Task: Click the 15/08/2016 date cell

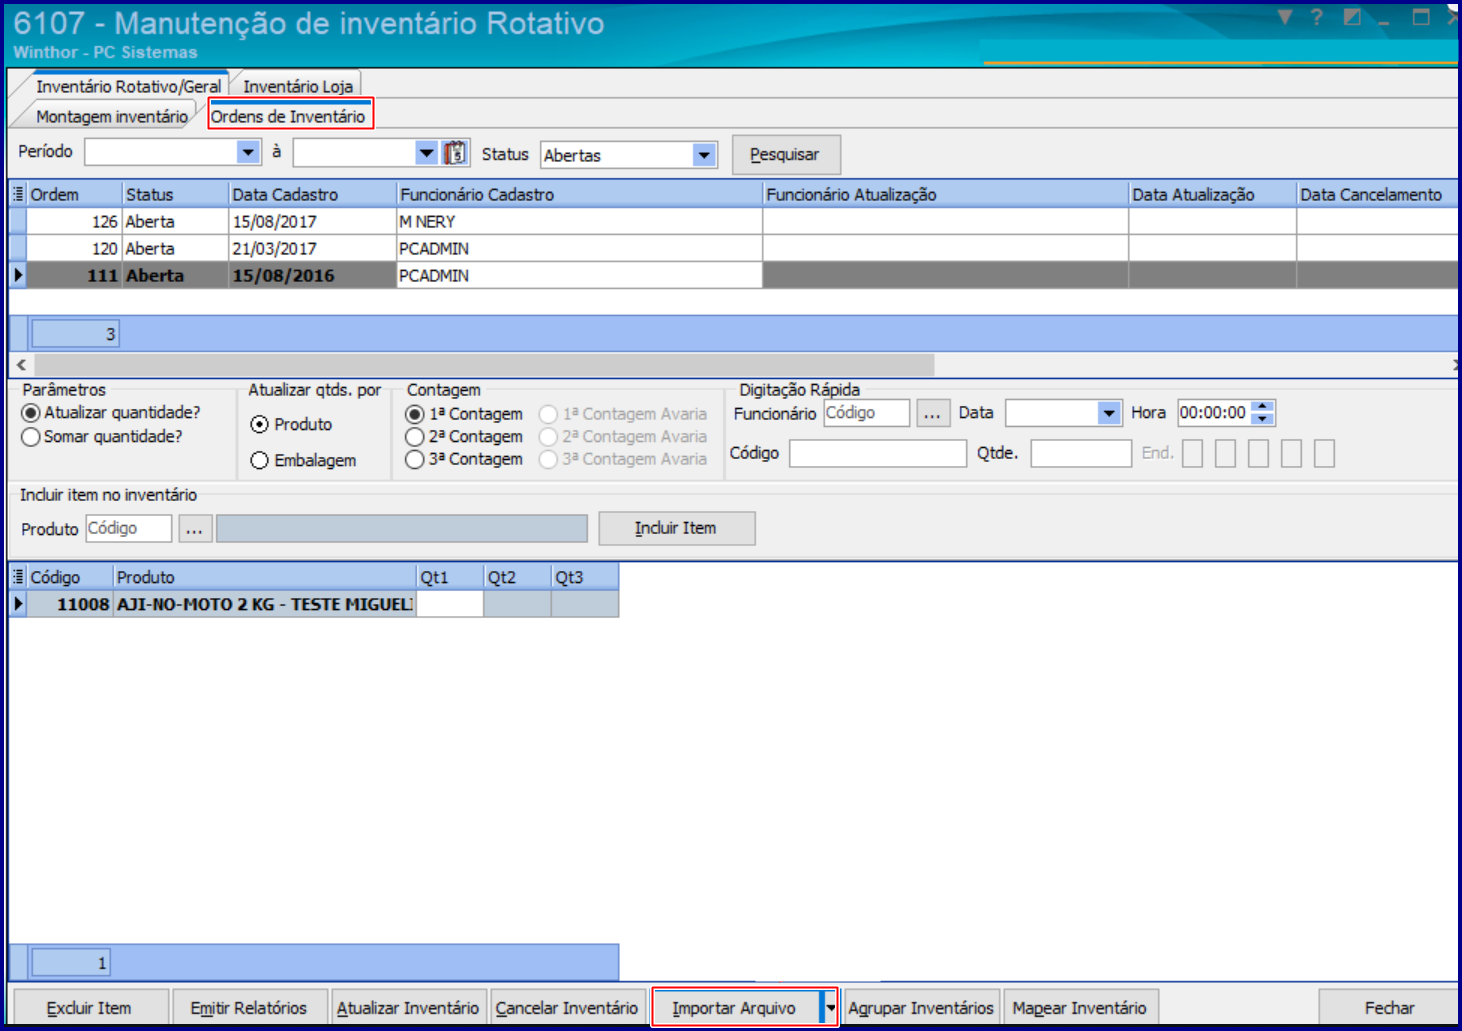Action: tap(312, 275)
